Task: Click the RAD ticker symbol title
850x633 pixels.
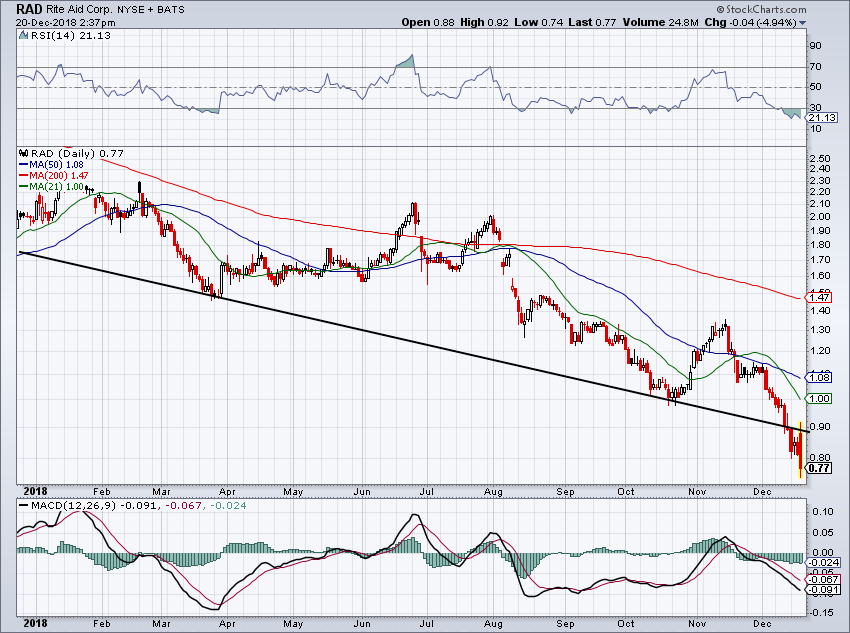Action: click(x=29, y=9)
